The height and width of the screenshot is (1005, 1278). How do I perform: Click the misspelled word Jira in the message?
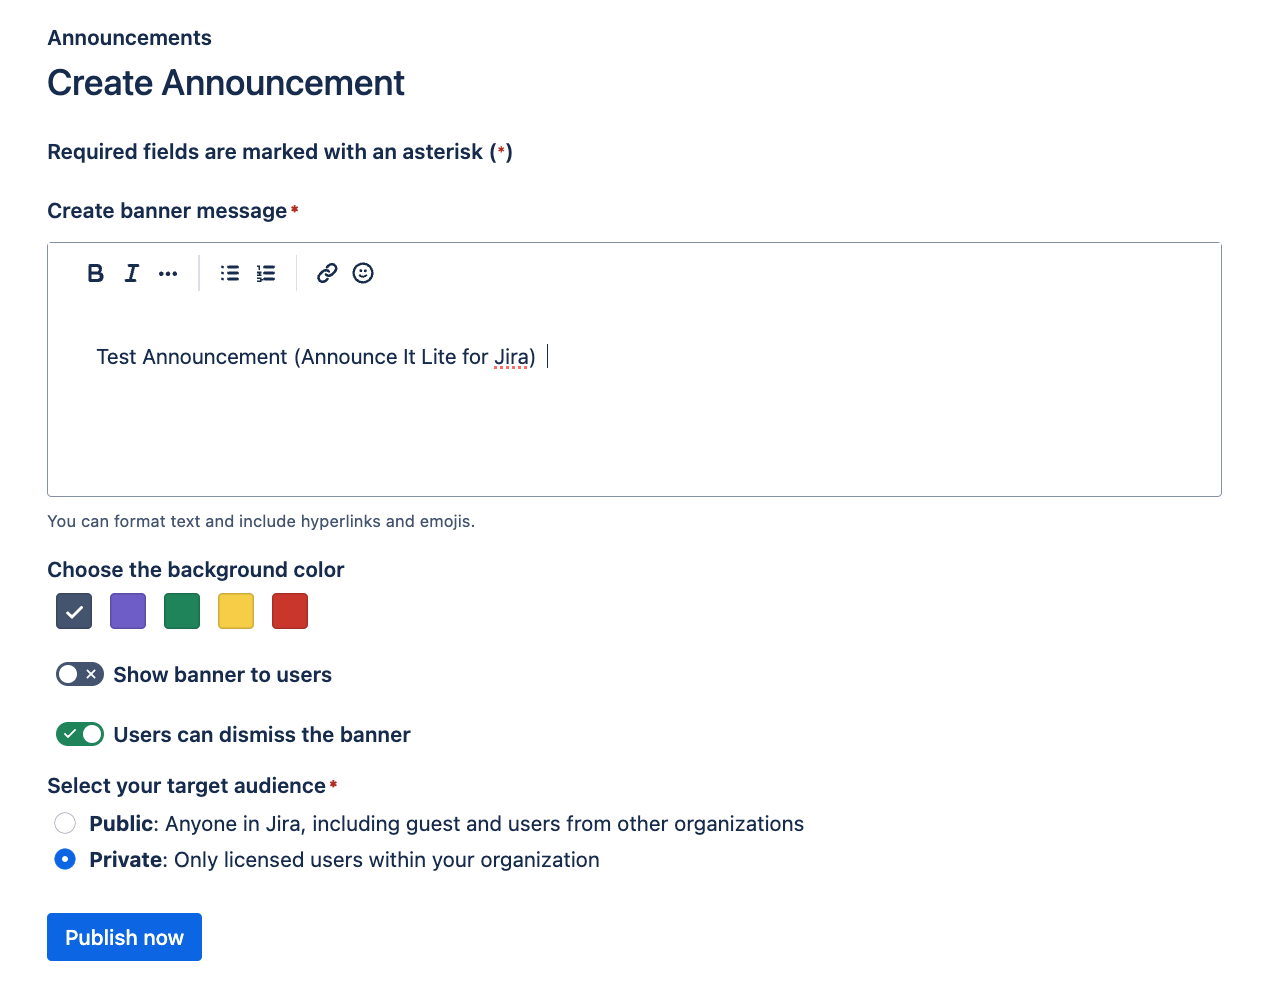[x=511, y=357]
